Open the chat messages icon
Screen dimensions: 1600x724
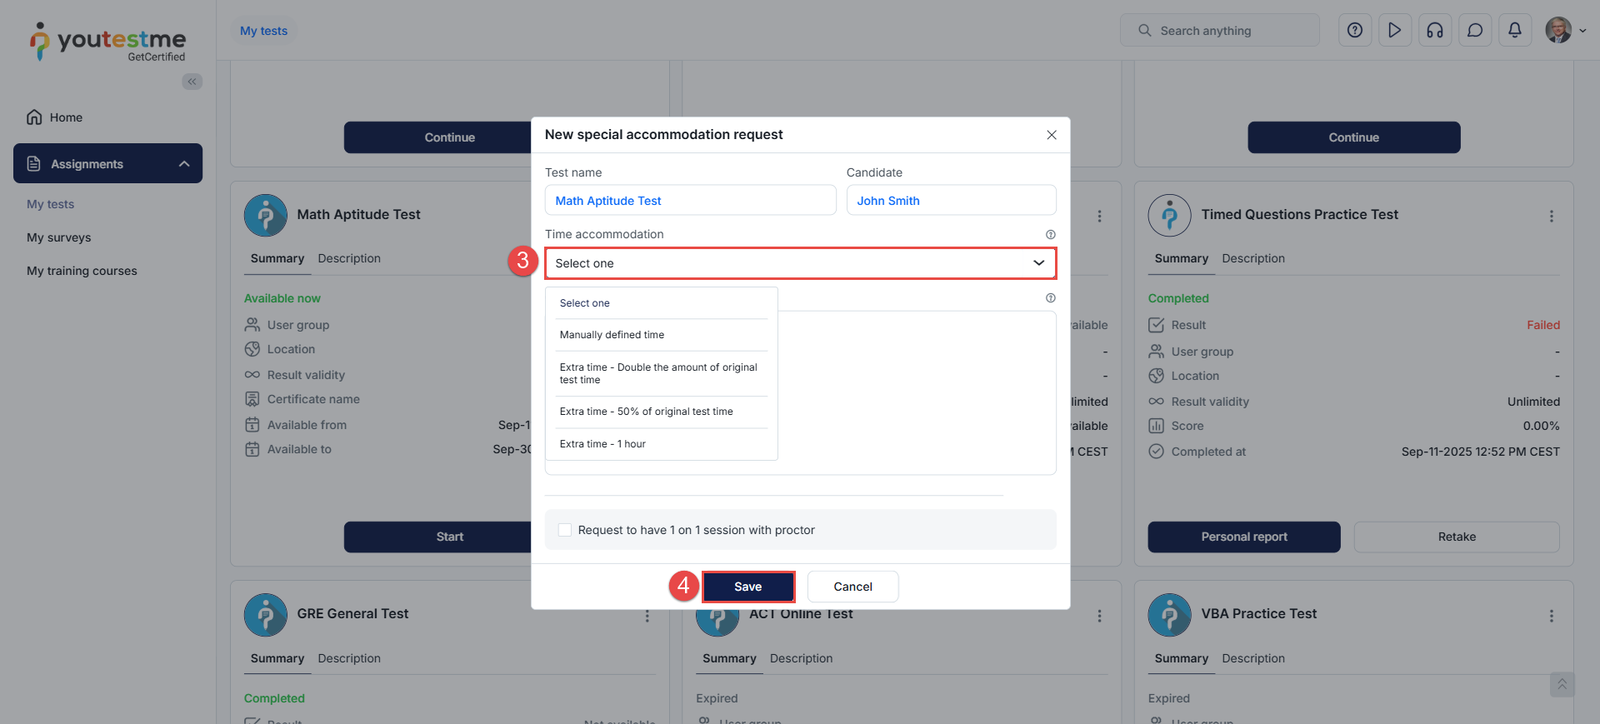[x=1474, y=30]
